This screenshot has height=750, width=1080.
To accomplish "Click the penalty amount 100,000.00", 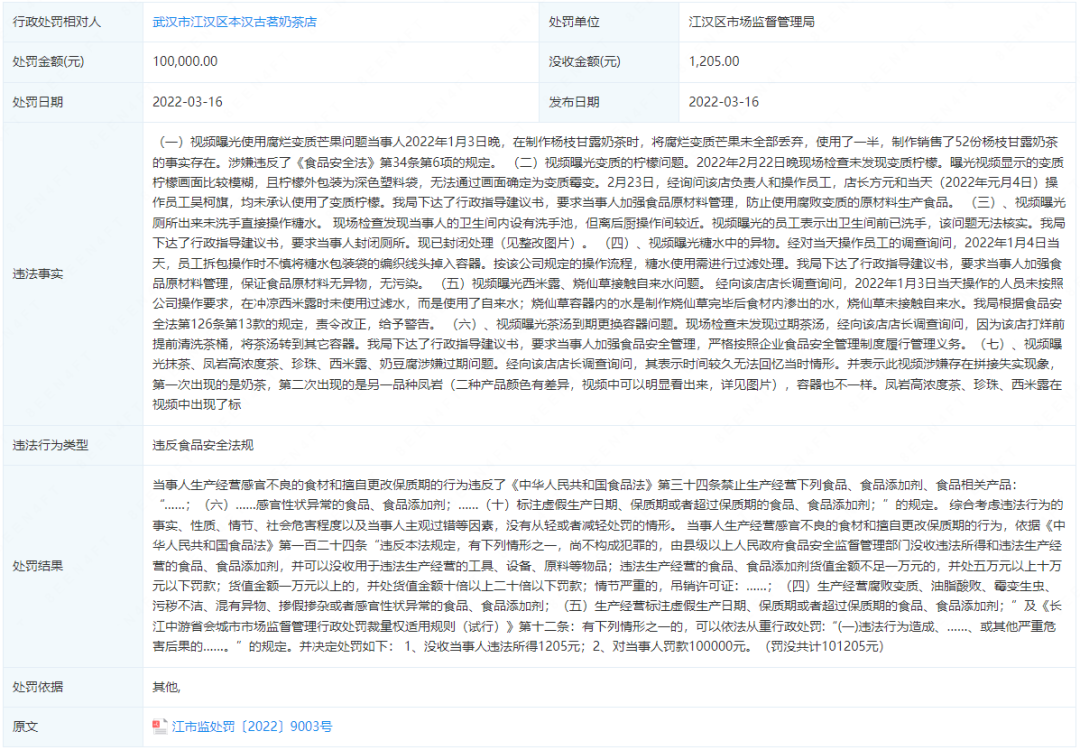I will click(187, 61).
